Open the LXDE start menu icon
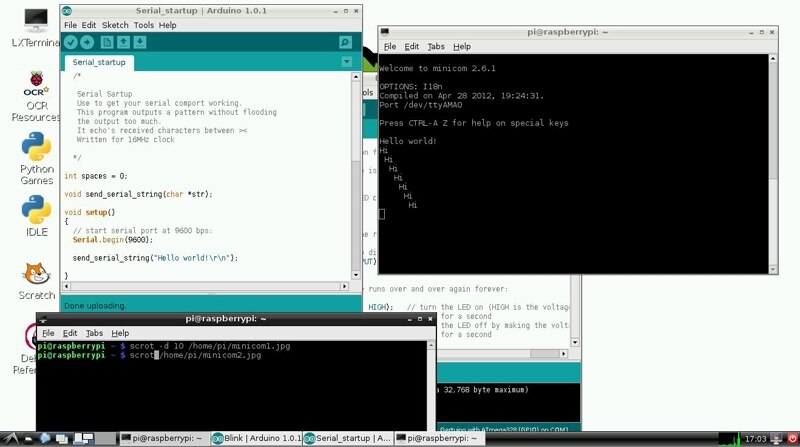The height and width of the screenshot is (447, 800). (x=11, y=438)
